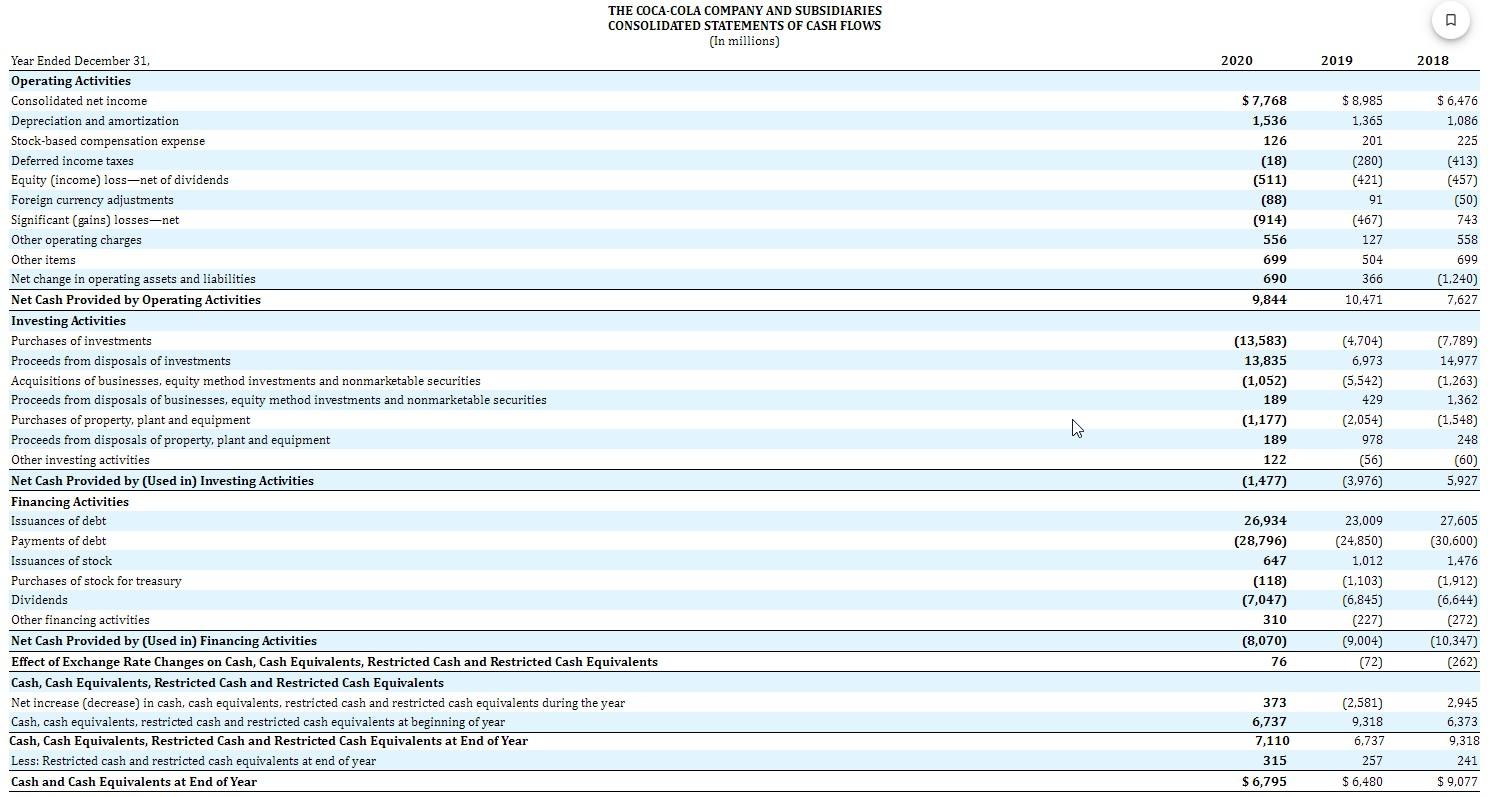
Task: Click 'Net increase (decrease) in cash' row label
Action: [318, 703]
